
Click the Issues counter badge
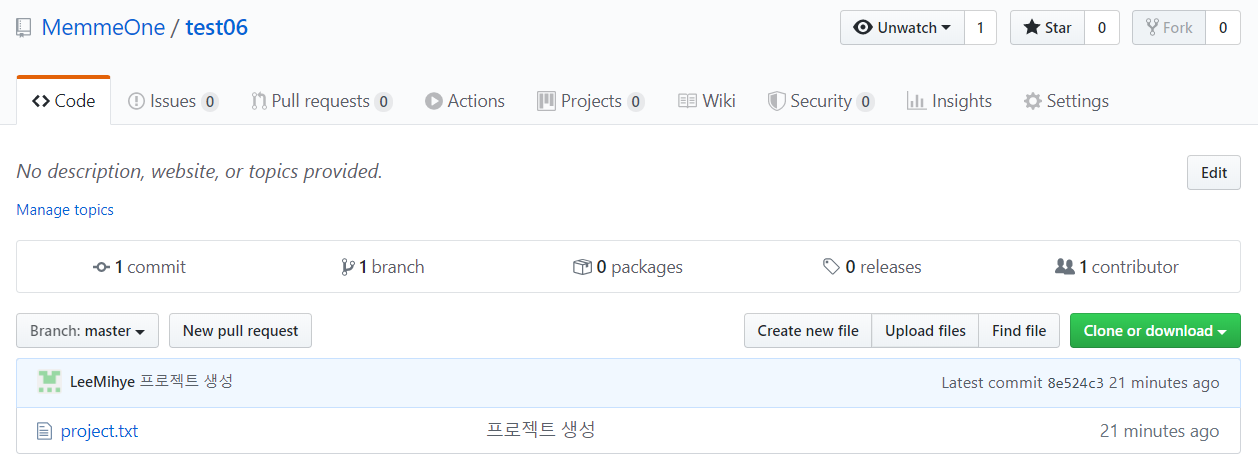click(209, 102)
